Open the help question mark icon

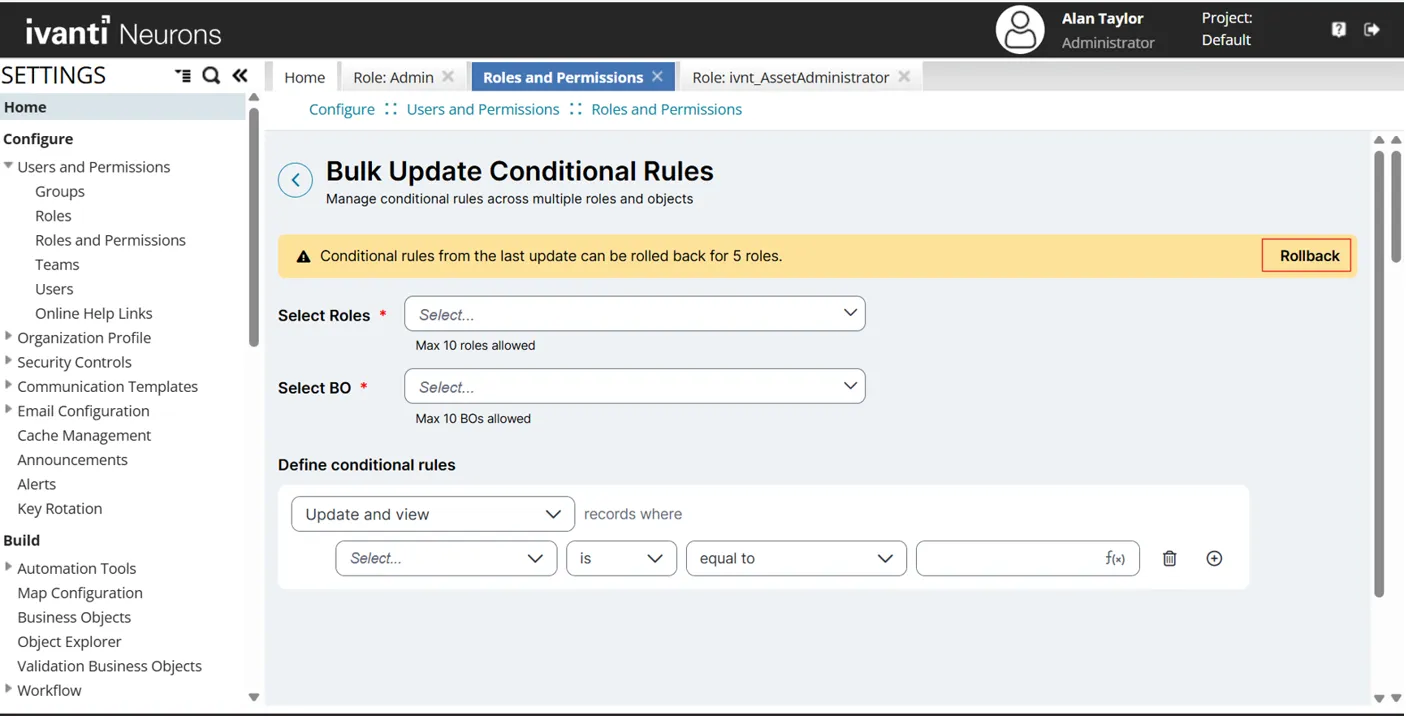1339,30
